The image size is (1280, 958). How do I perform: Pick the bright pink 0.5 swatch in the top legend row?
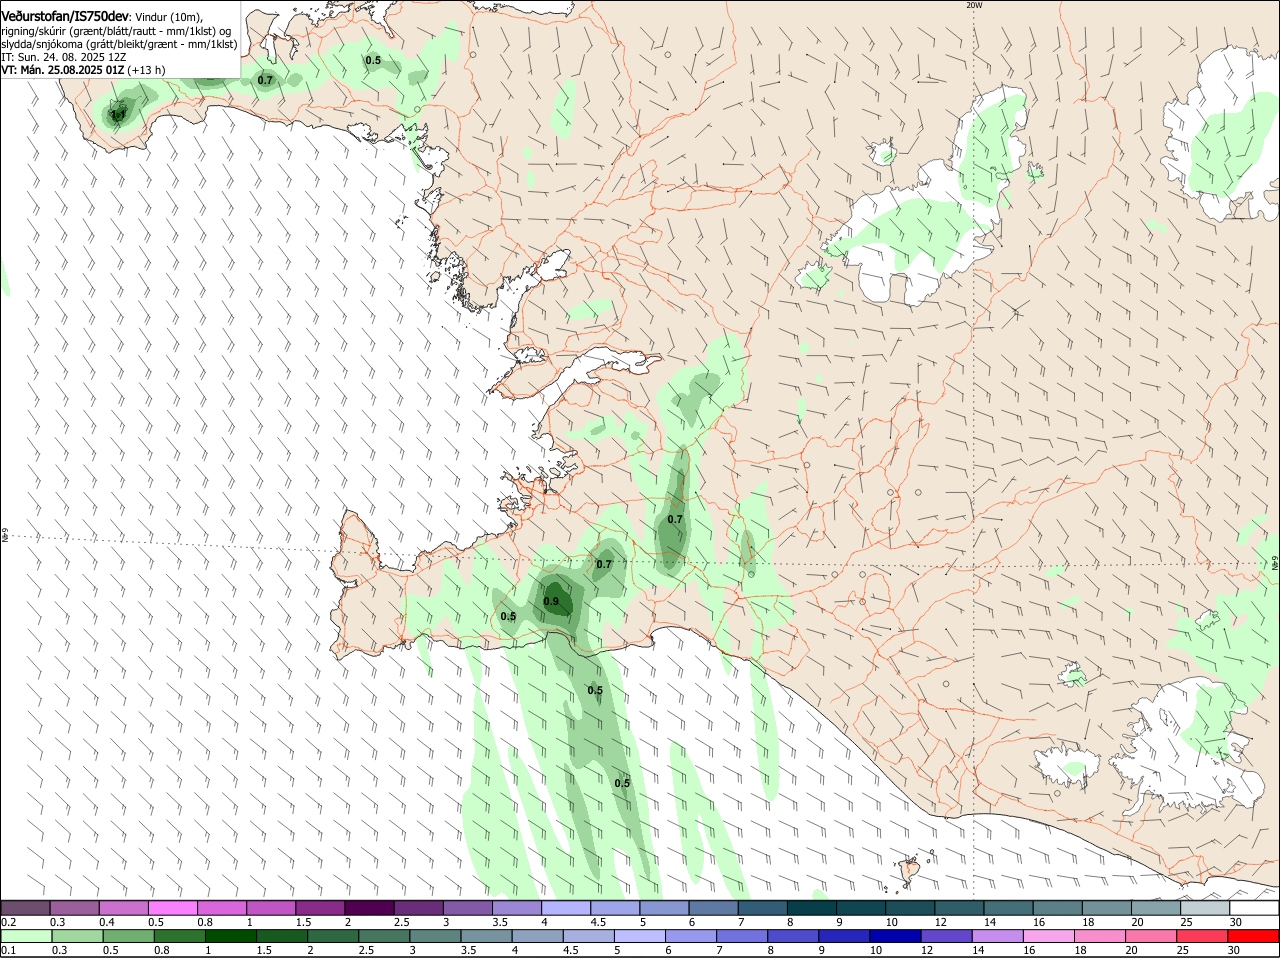click(172, 908)
